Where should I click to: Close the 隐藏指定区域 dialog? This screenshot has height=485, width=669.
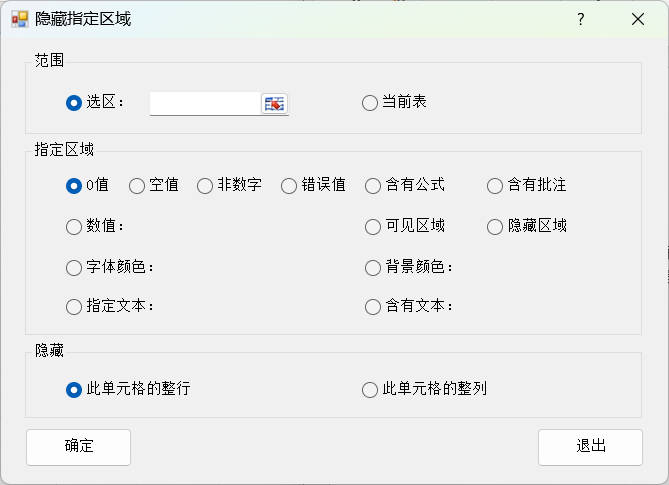(x=637, y=19)
